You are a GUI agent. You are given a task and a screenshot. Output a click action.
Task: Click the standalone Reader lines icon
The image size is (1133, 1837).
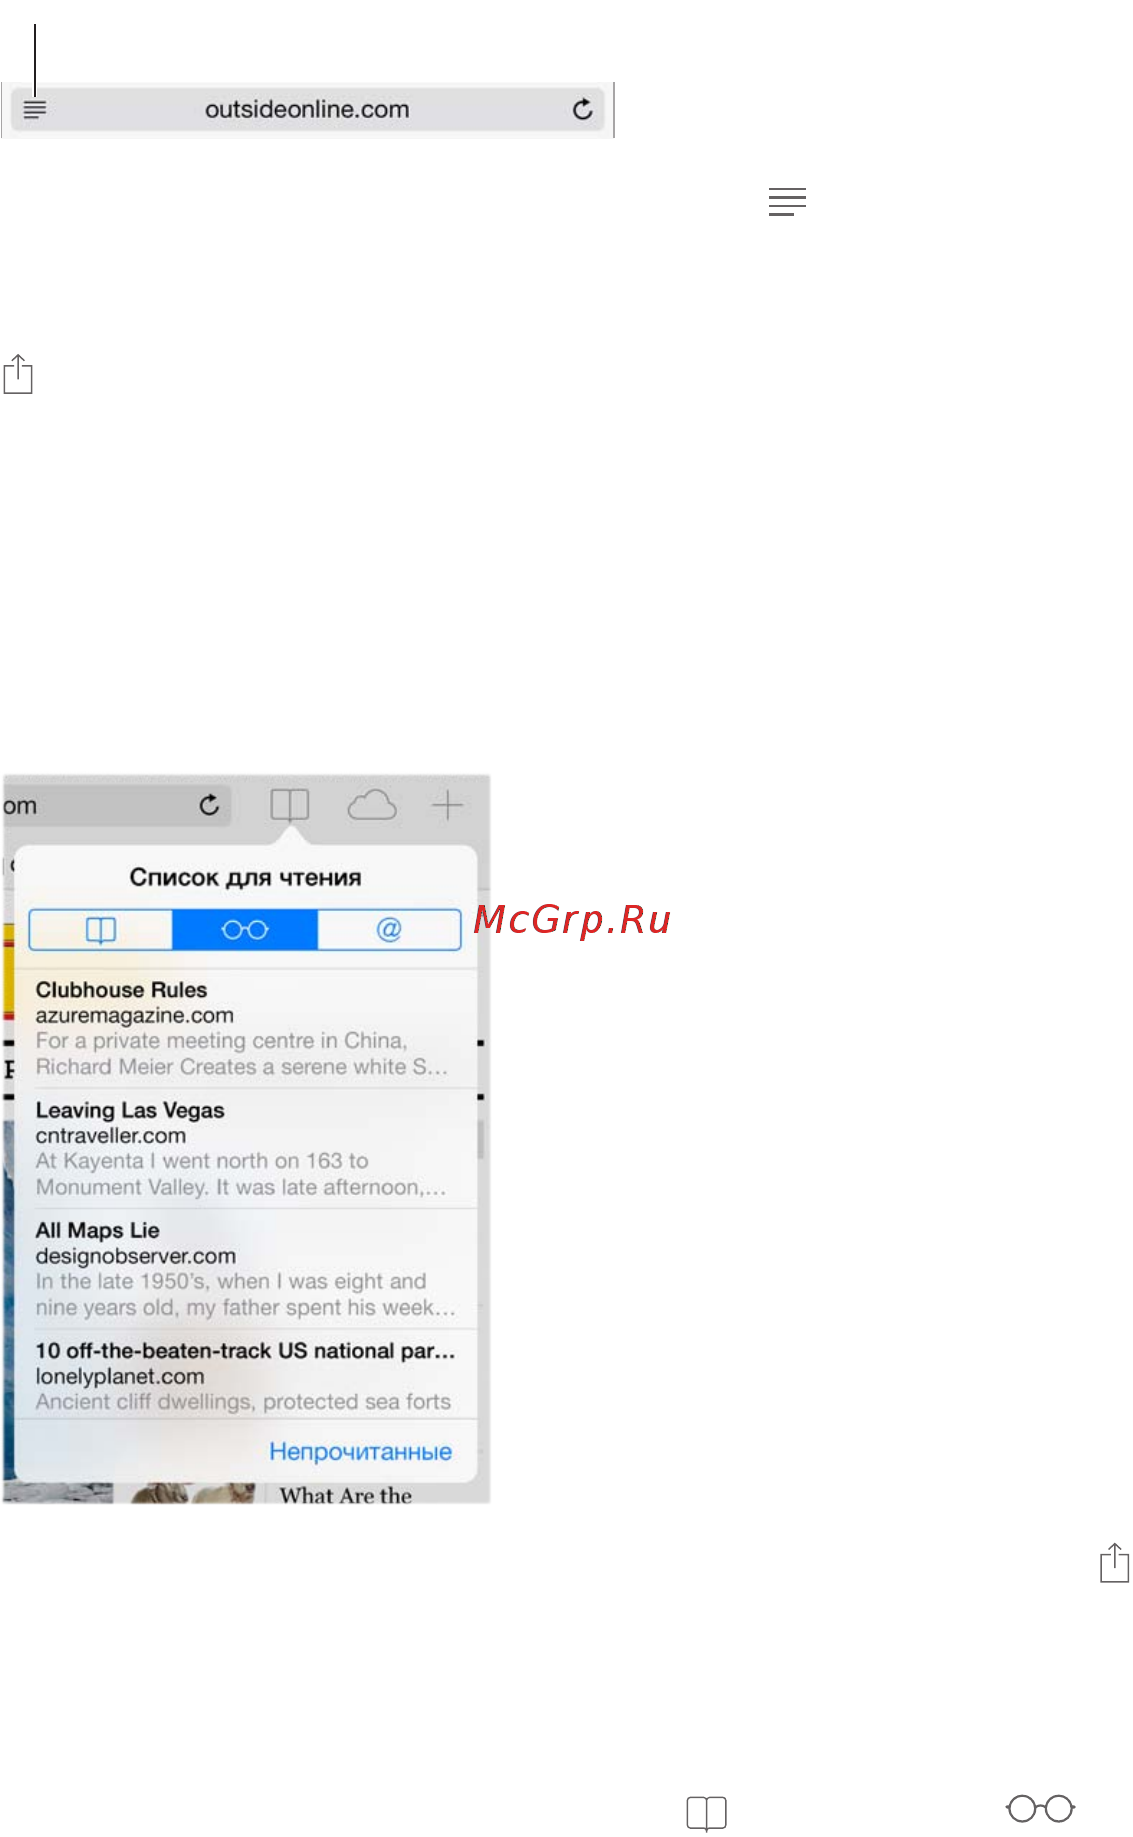pos(787,201)
